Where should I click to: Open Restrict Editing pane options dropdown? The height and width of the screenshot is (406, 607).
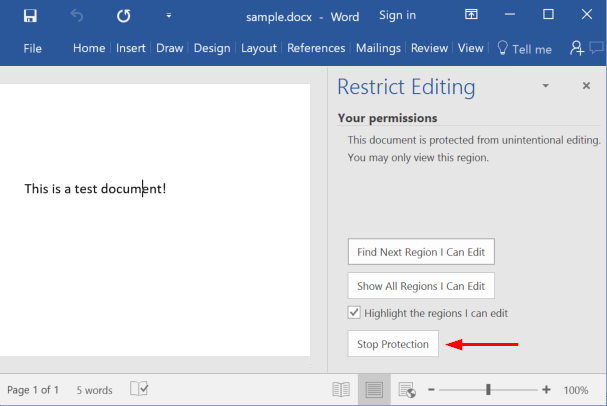(x=546, y=86)
